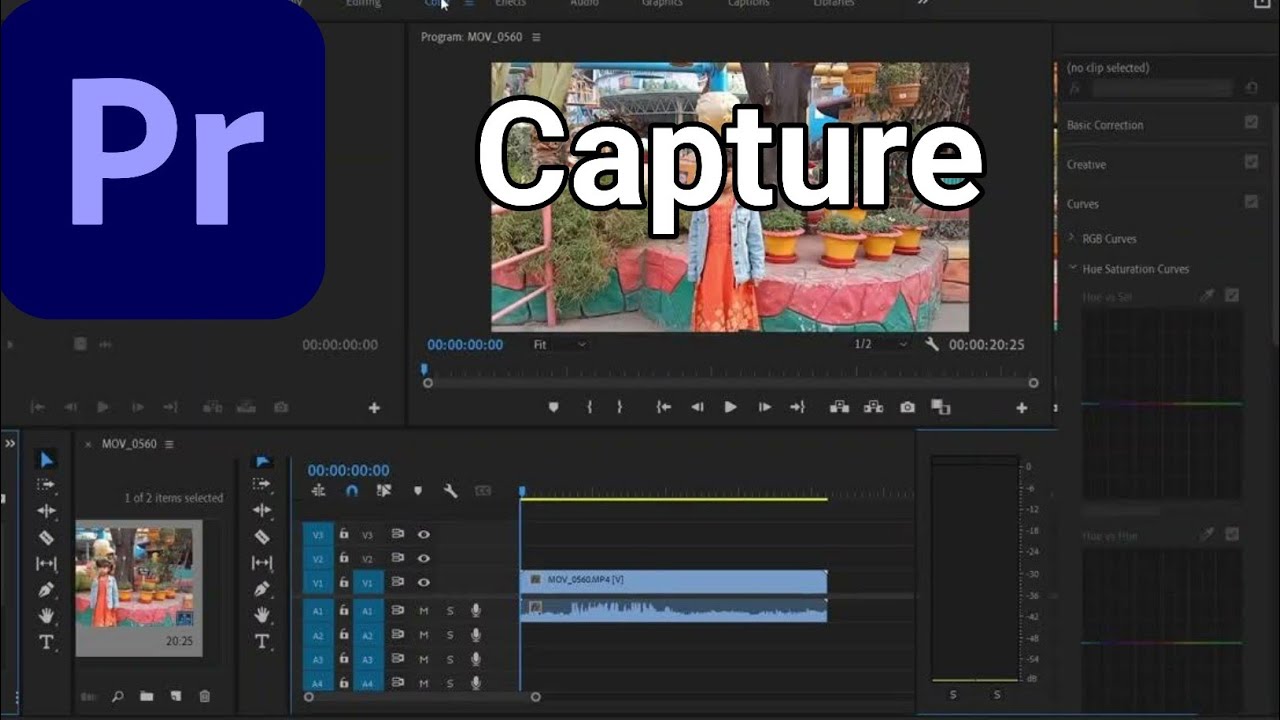
Task: Pick the Hue vs Sat eyedropper
Action: tap(1208, 296)
